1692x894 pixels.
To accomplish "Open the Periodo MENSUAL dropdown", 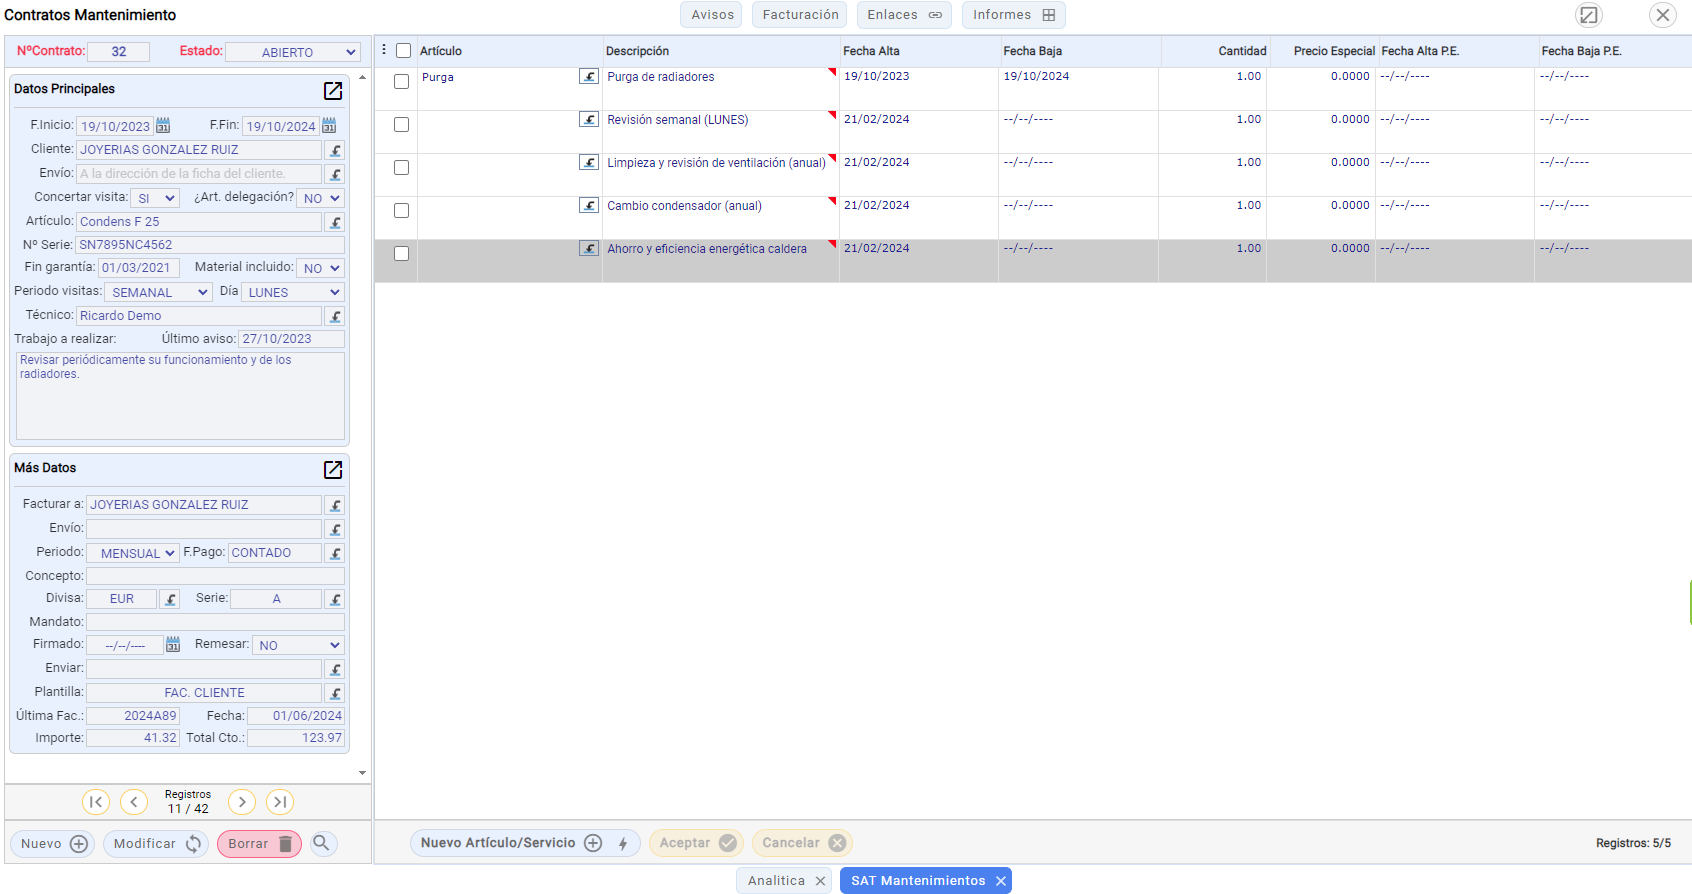I will coord(133,553).
